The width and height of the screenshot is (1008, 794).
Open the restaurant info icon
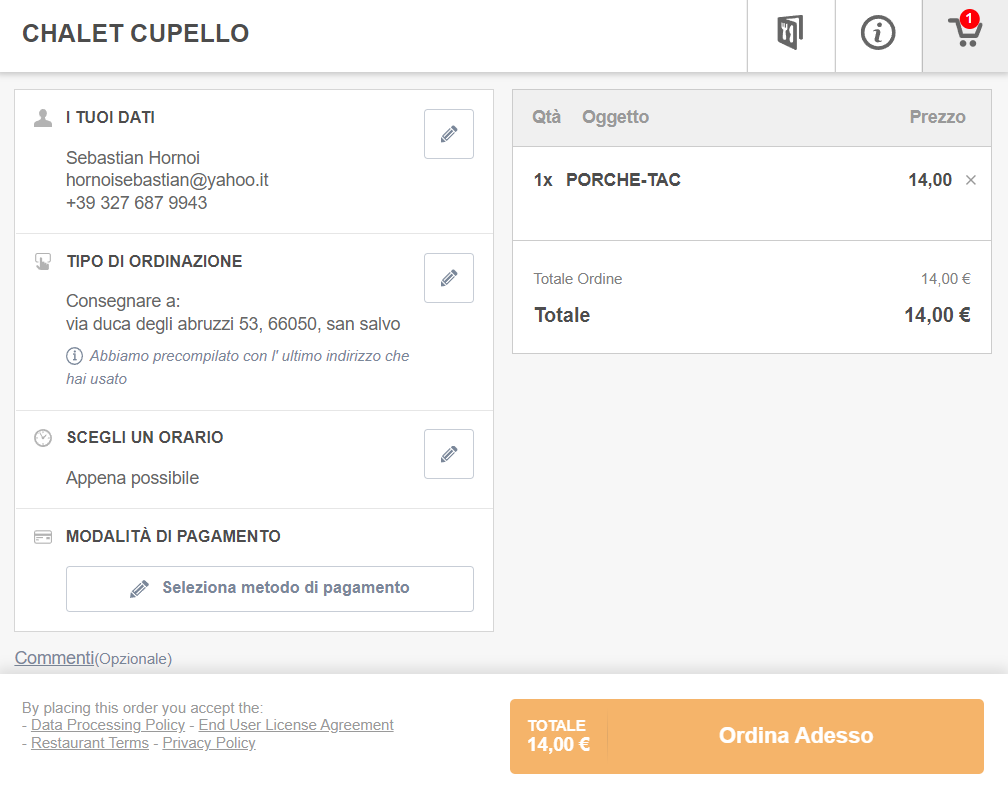click(878, 32)
